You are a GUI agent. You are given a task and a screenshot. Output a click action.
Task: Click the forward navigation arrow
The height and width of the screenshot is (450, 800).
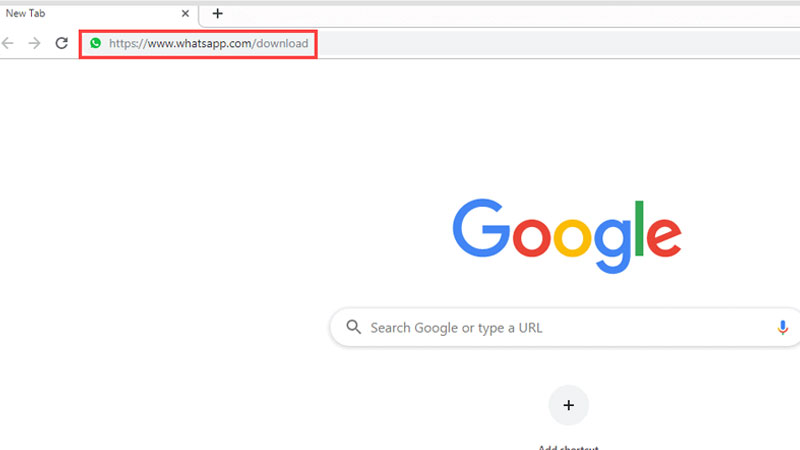point(34,43)
